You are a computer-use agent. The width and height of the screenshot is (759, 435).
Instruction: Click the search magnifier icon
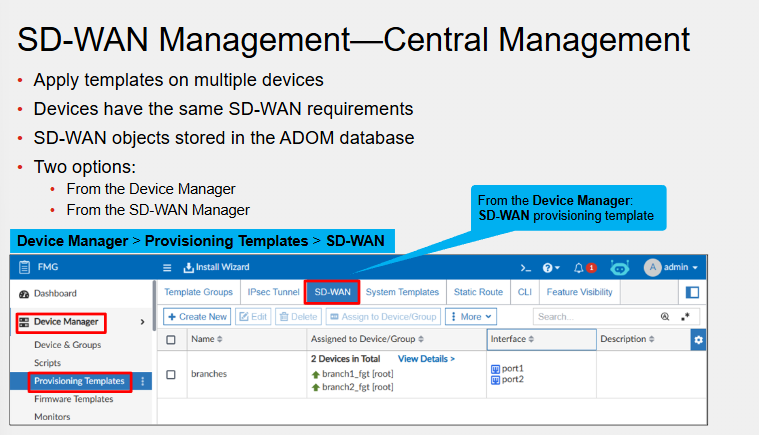pos(665,317)
